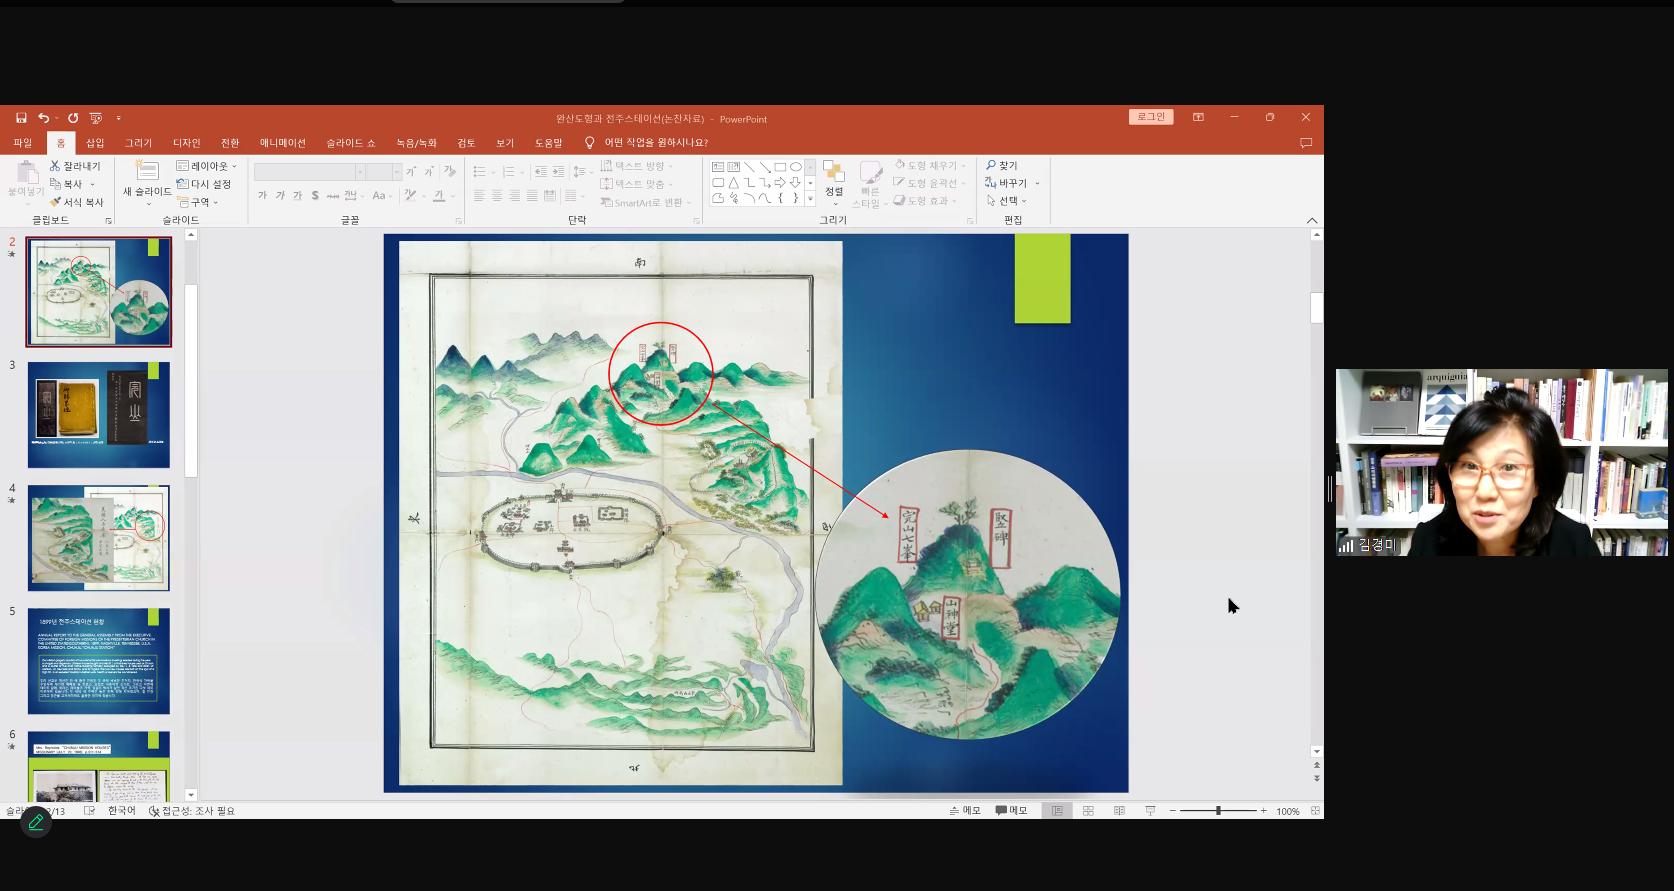Image resolution: width=1674 pixels, height=891 pixels.
Task: Click the Numbering list icon
Action: click(509, 172)
